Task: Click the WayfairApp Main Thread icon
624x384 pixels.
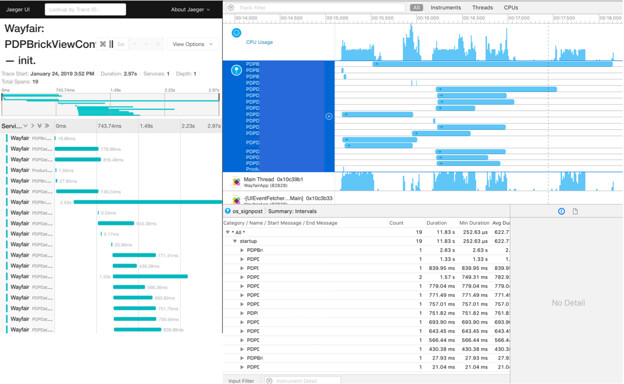Action: pyautogui.click(x=236, y=182)
